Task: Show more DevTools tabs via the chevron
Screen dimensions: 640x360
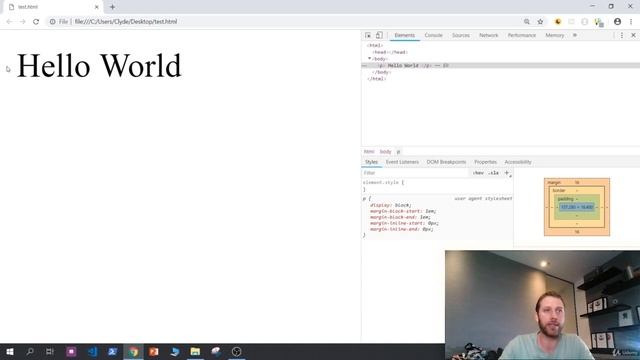Action: point(575,36)
